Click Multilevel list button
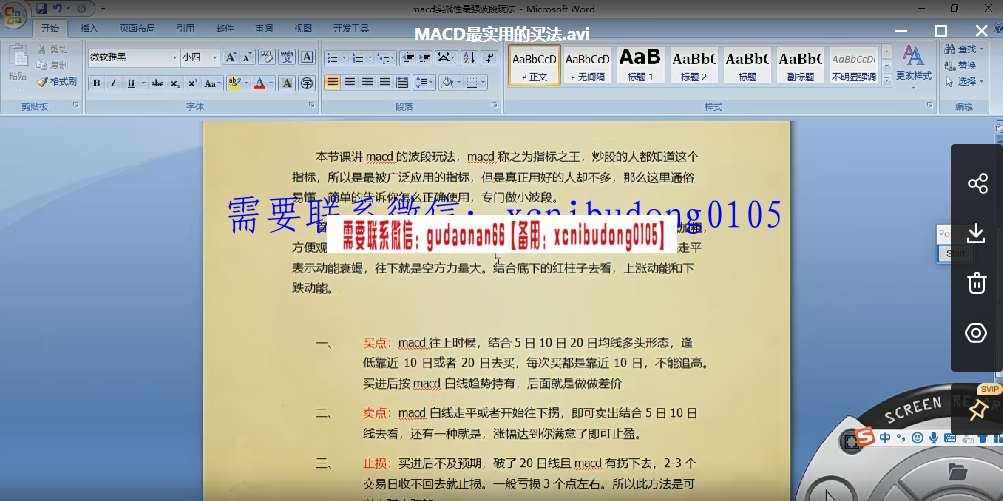This screenshot has height=501, width=1003. point(386,58)
